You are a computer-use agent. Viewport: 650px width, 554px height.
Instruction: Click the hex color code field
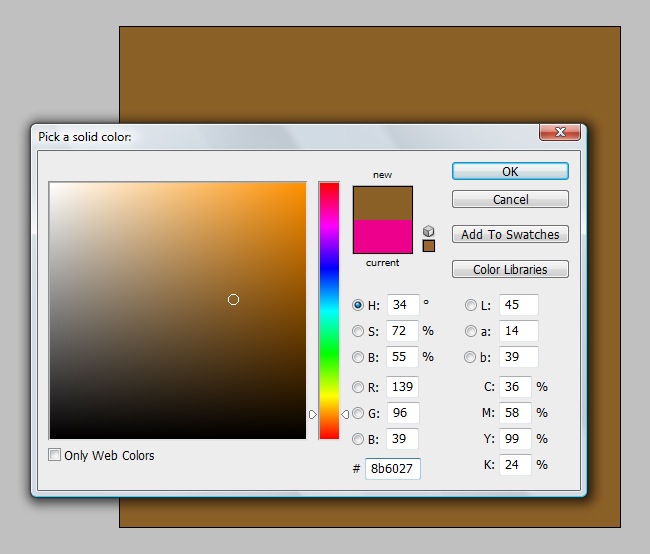pyautogui.click(x=392, y=468)
